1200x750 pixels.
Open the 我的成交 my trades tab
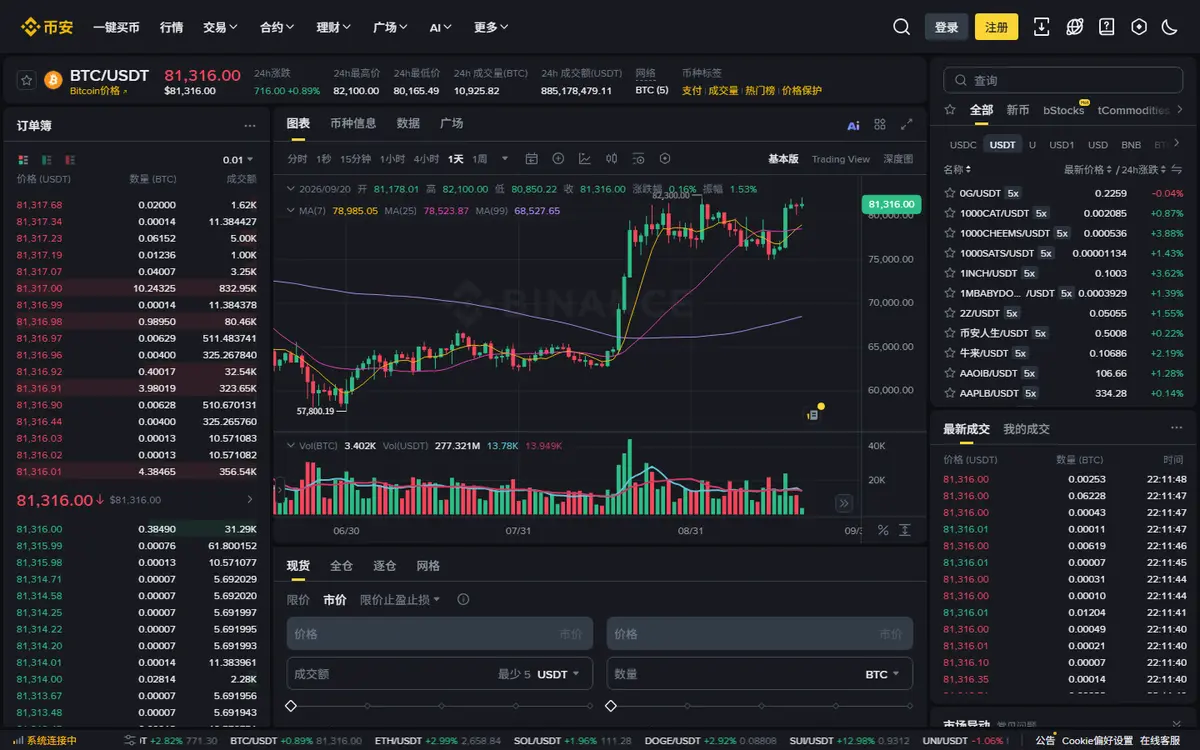click(1026, 429)
